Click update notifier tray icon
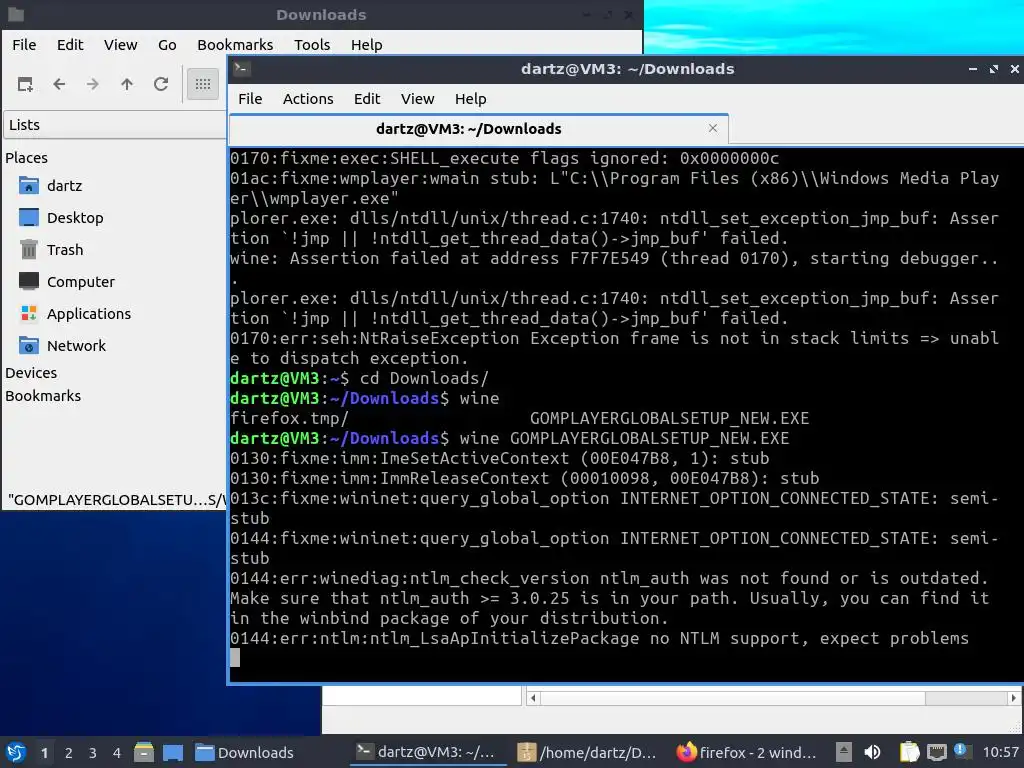The height and width of the screenshot is (768, 1024). click(961, 751)
